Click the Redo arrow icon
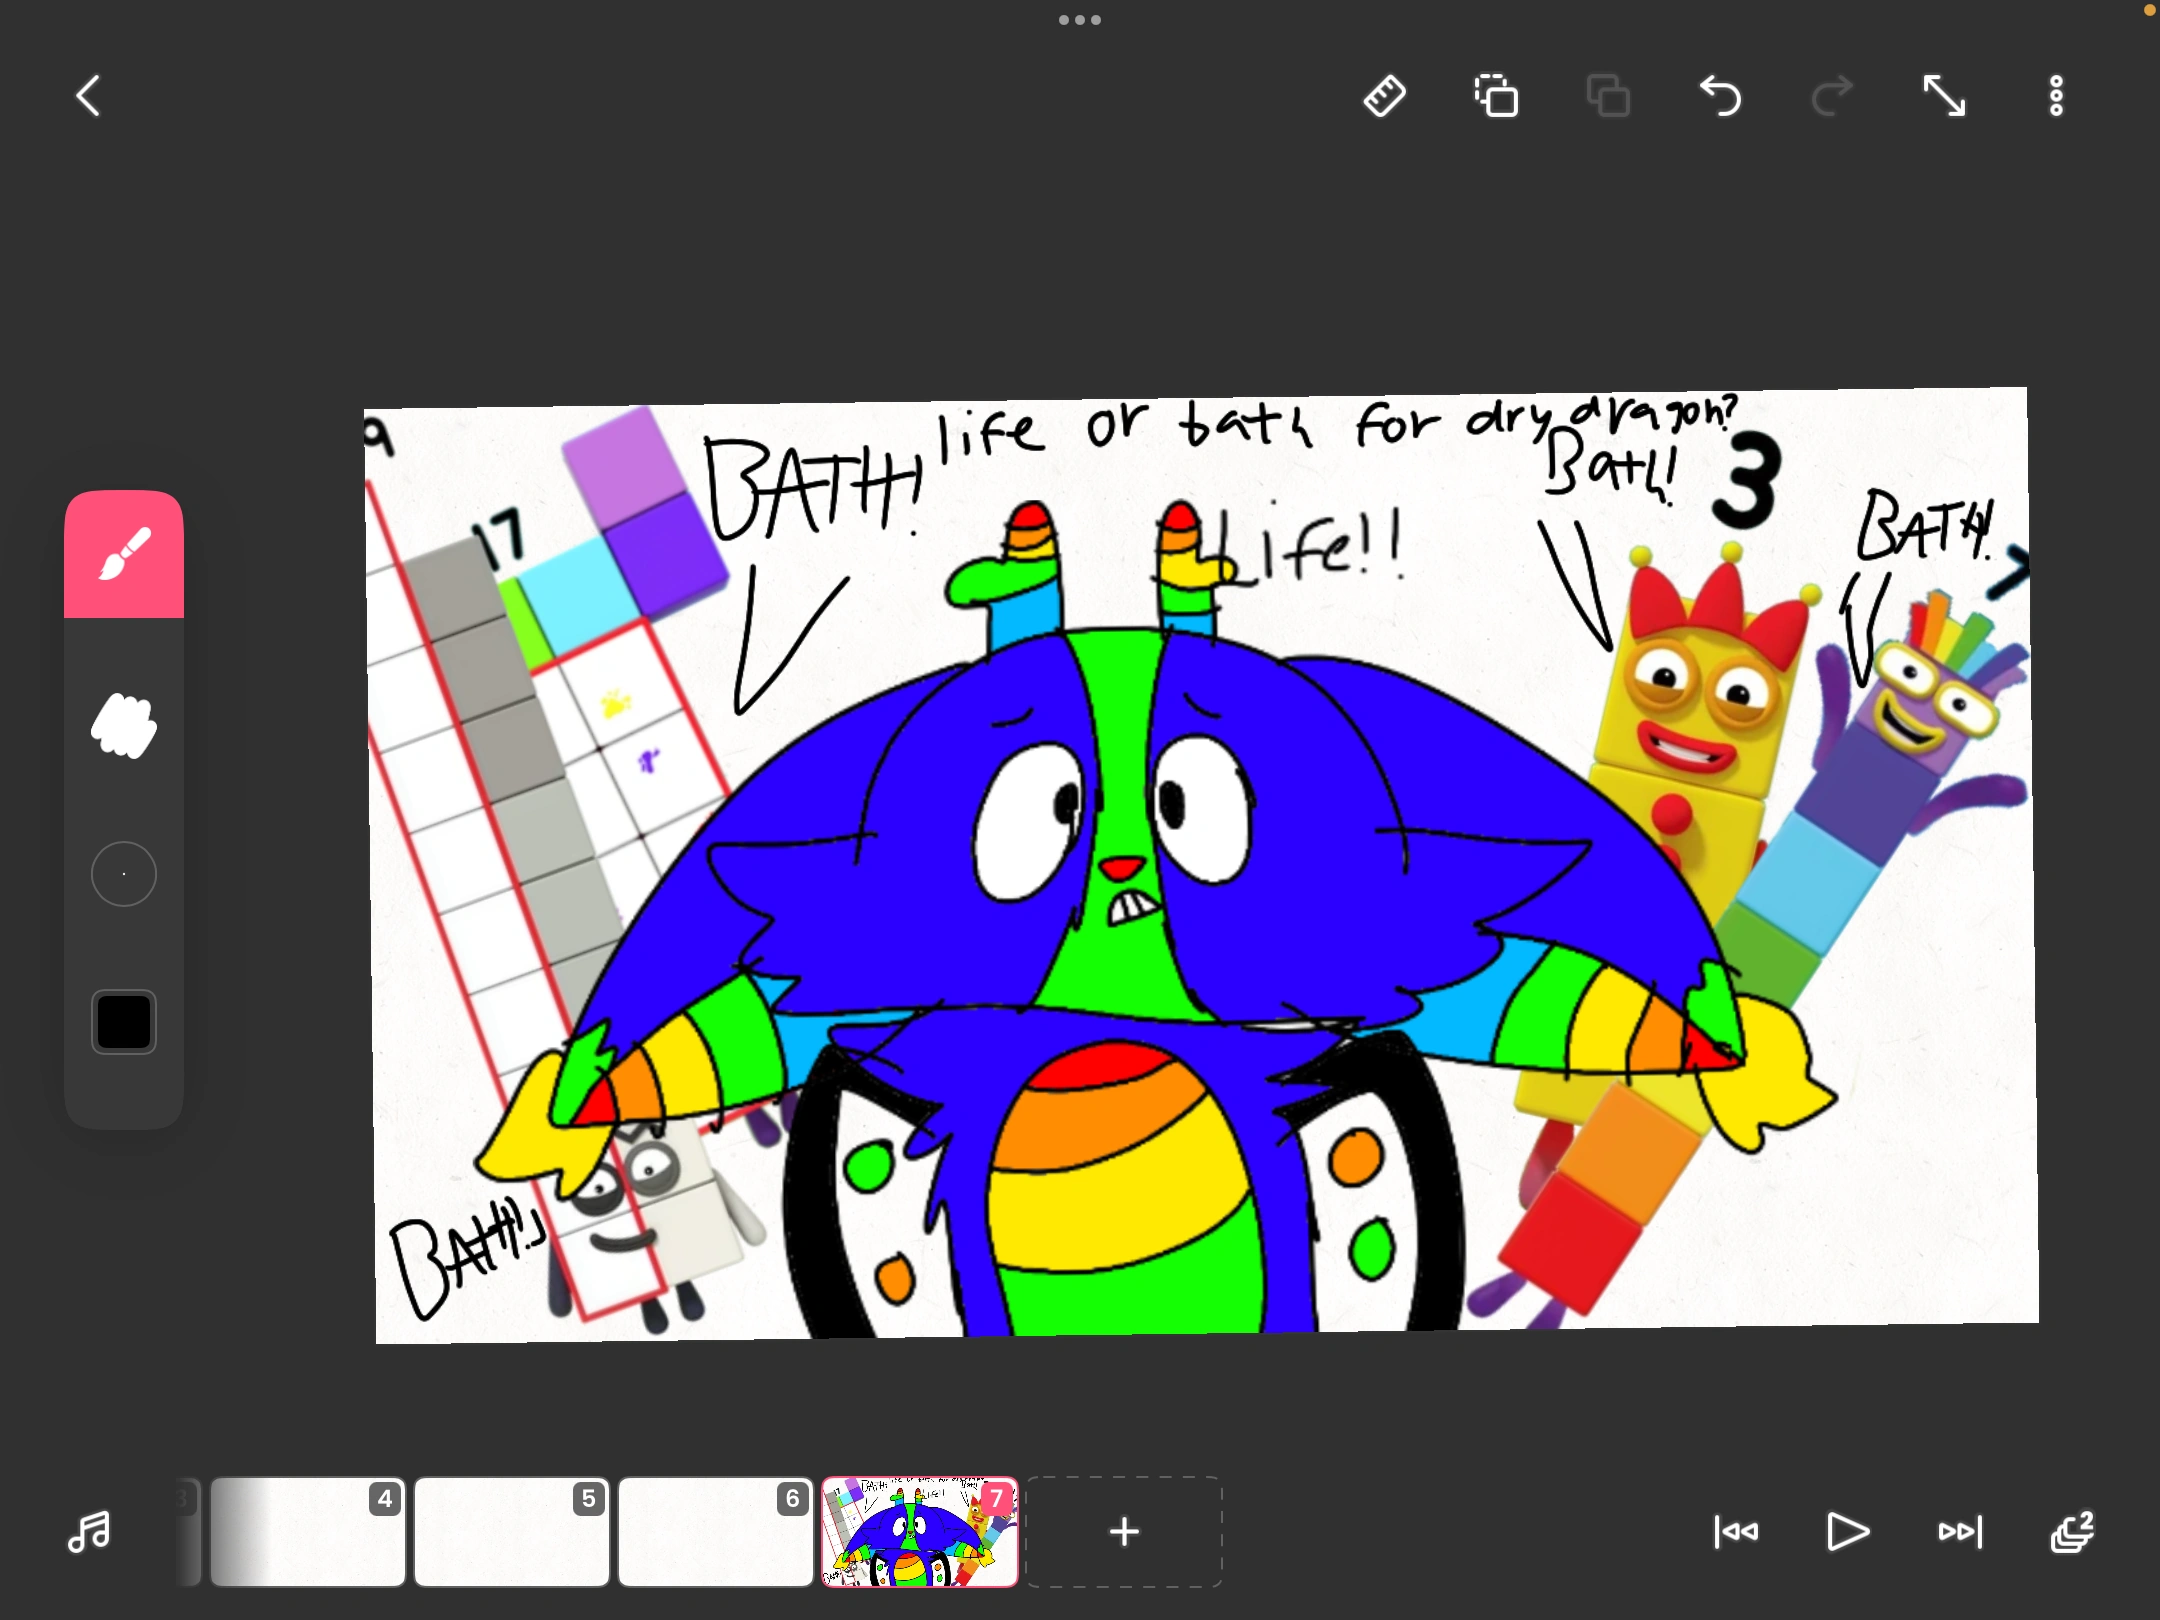The height and width of the screenshot is (1620, 2160). (x=1832, y=96)
